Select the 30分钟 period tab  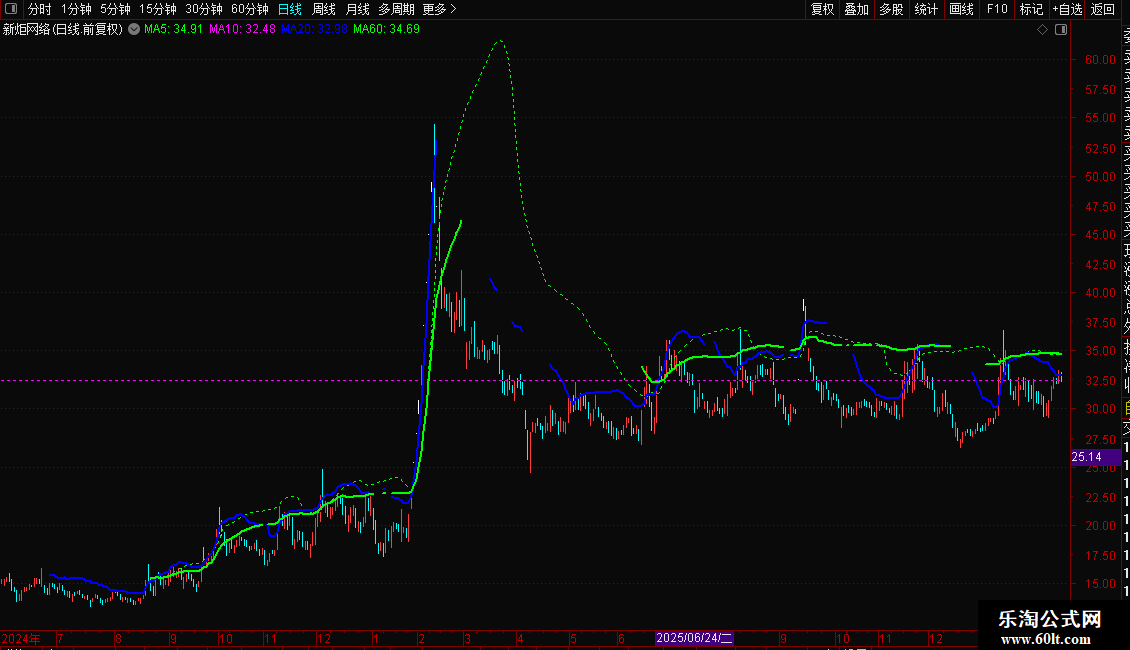pyautogui.click(x=204, y=9)
